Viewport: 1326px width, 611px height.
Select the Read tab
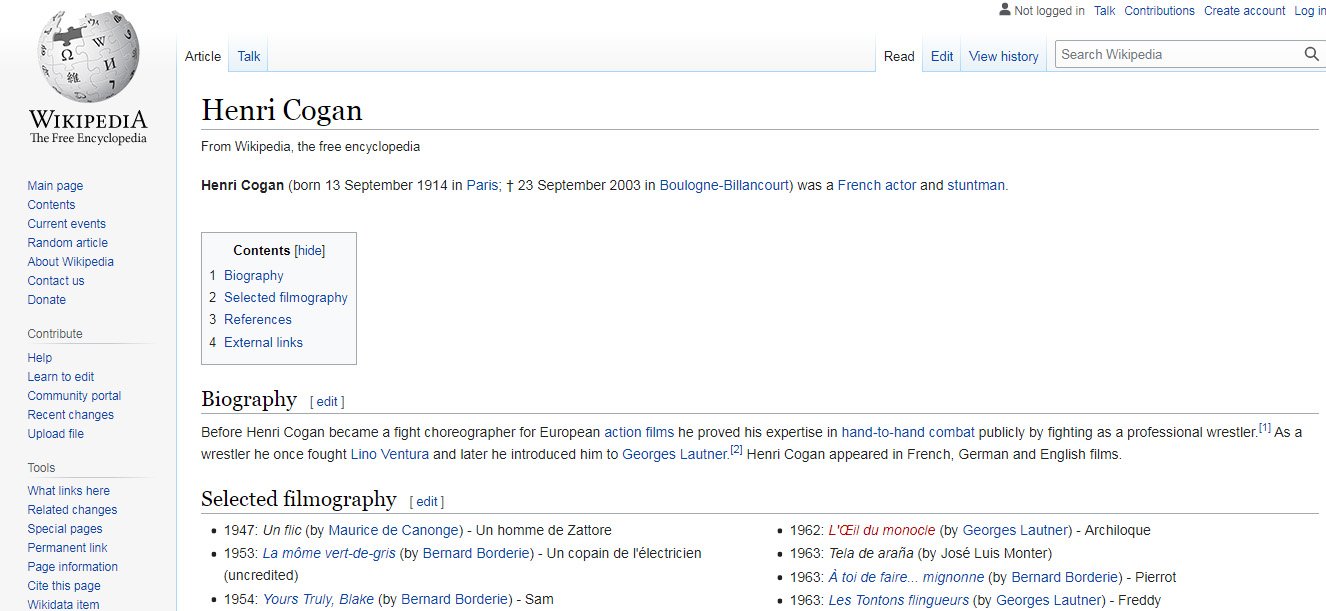[899, 56]
